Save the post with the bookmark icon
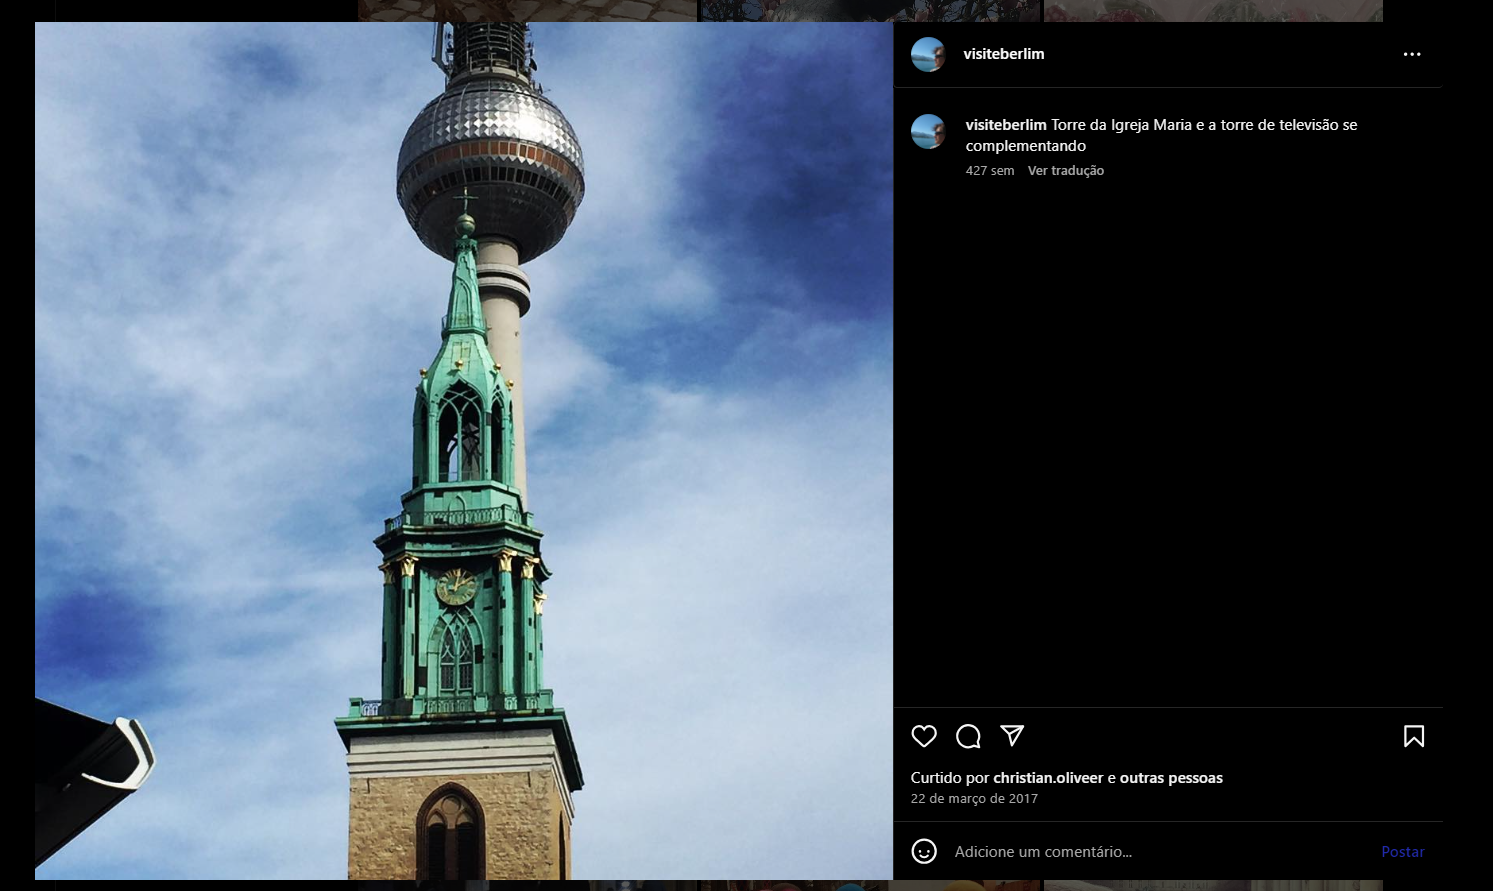 (x=1413, y=737)
